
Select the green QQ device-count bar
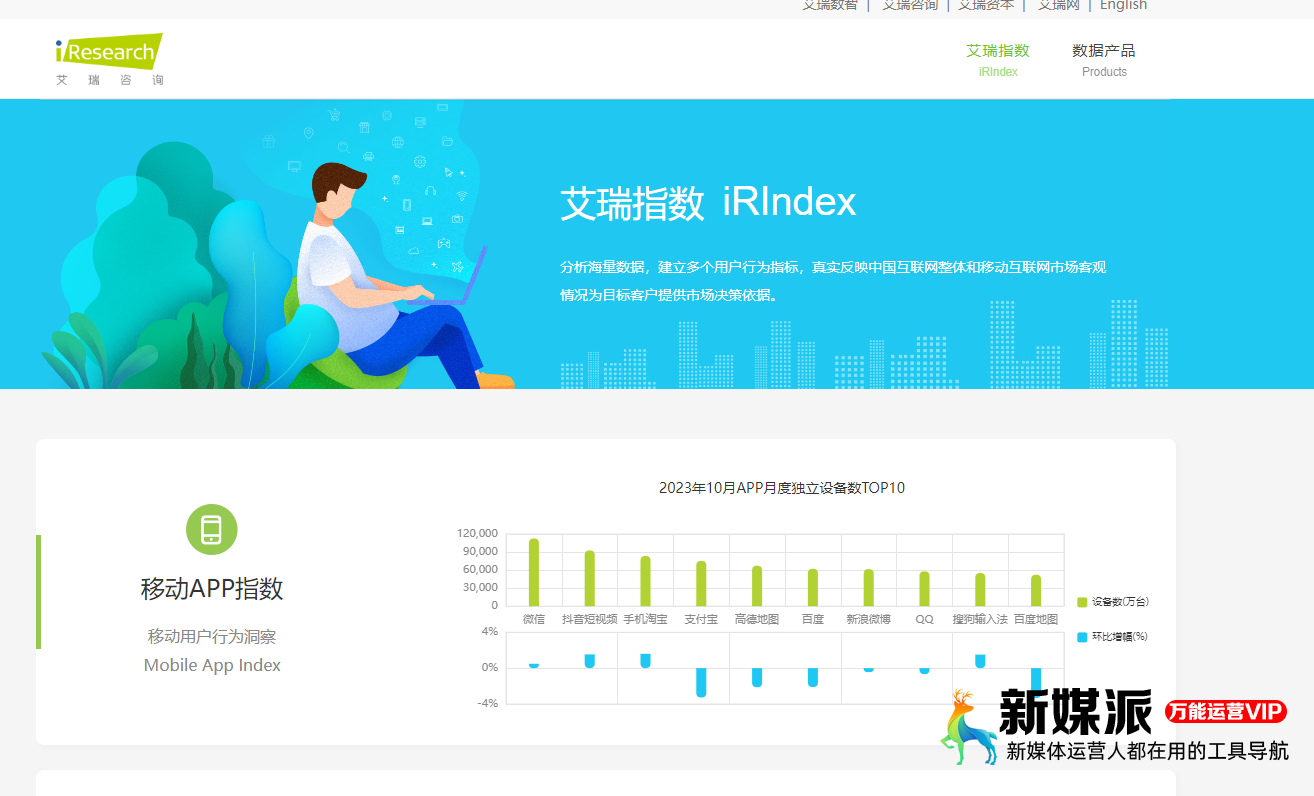(x=924, y=588)
